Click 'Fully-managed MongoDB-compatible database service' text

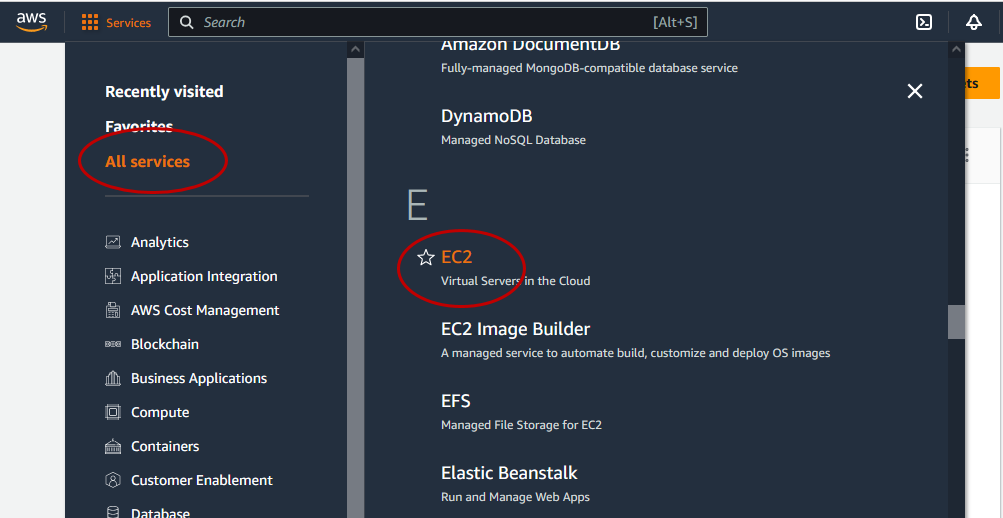click(x=589, y=68)
